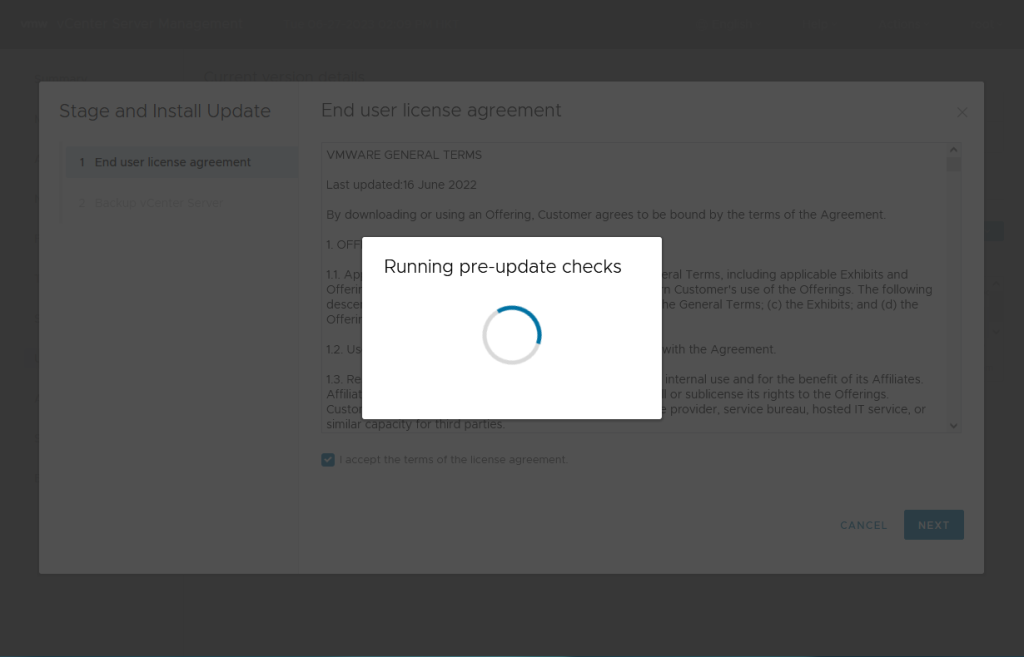The image size is (1024, 657).
Task: Select step 1 End user license agreement
Action: click(x=182, y=162)
